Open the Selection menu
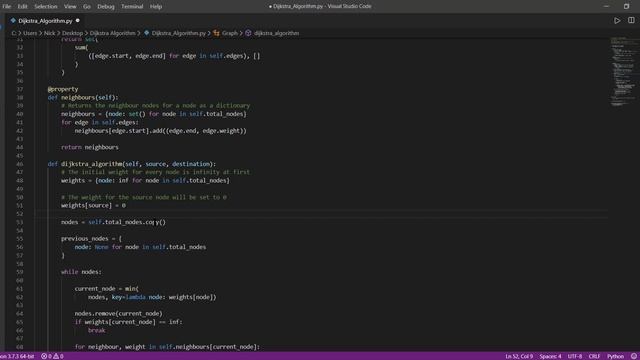Screen dimensions: 640x360 46,7
